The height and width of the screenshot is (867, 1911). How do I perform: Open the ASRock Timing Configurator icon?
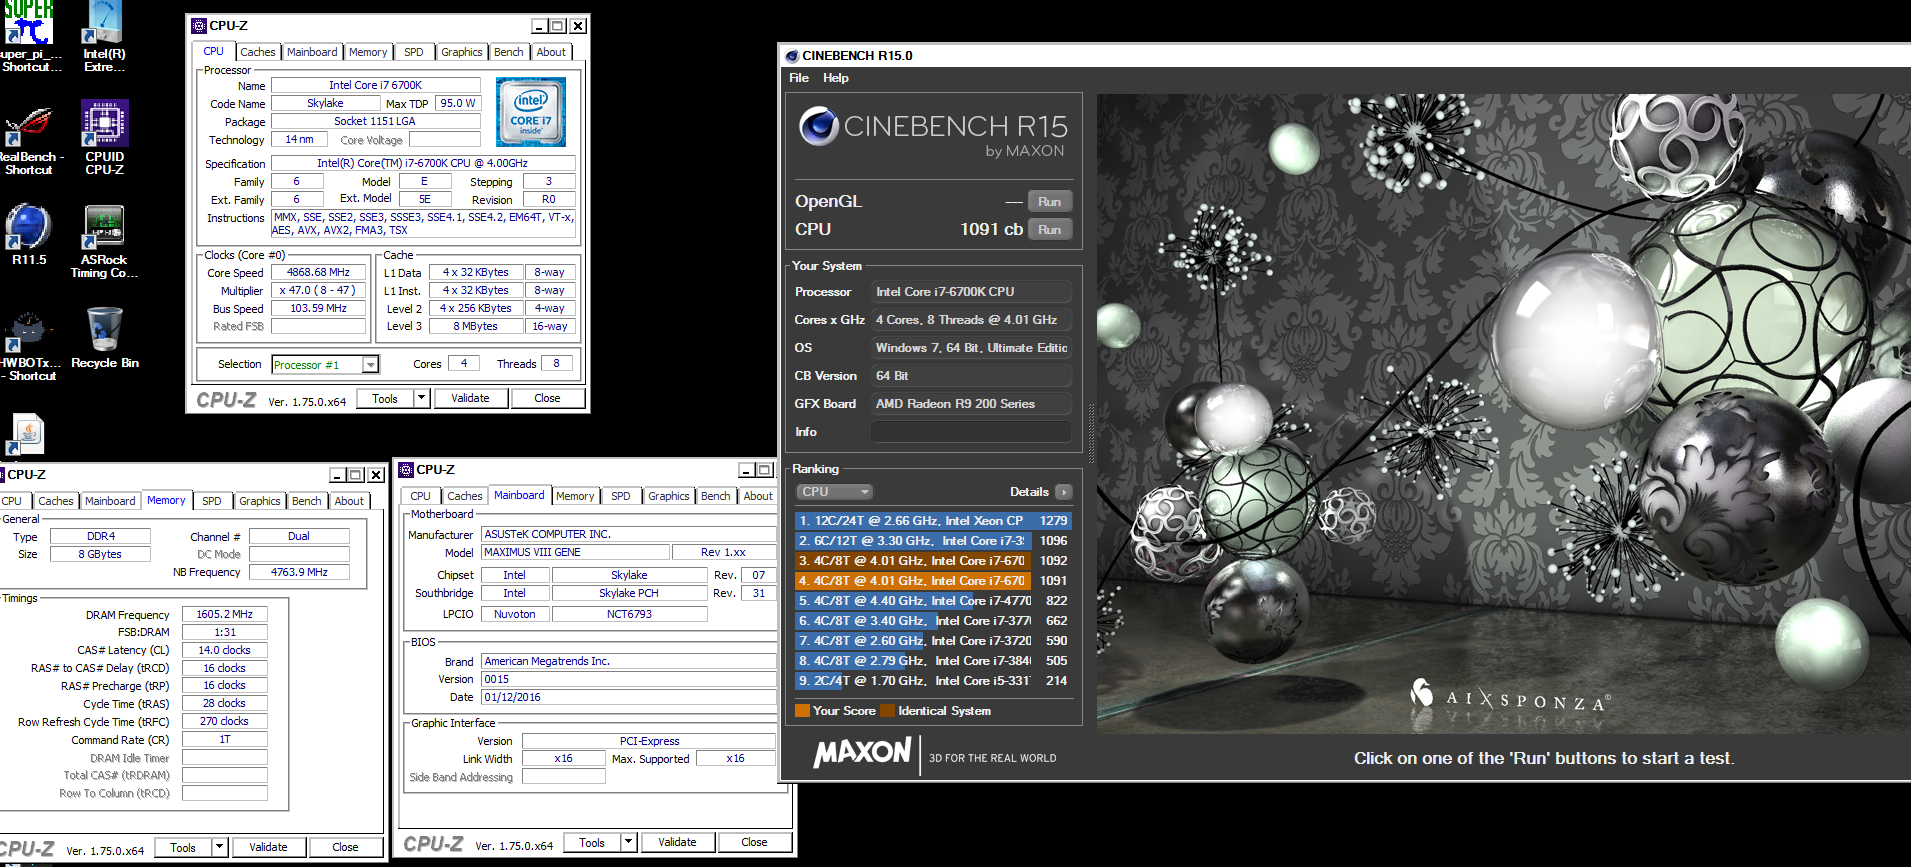104,241
